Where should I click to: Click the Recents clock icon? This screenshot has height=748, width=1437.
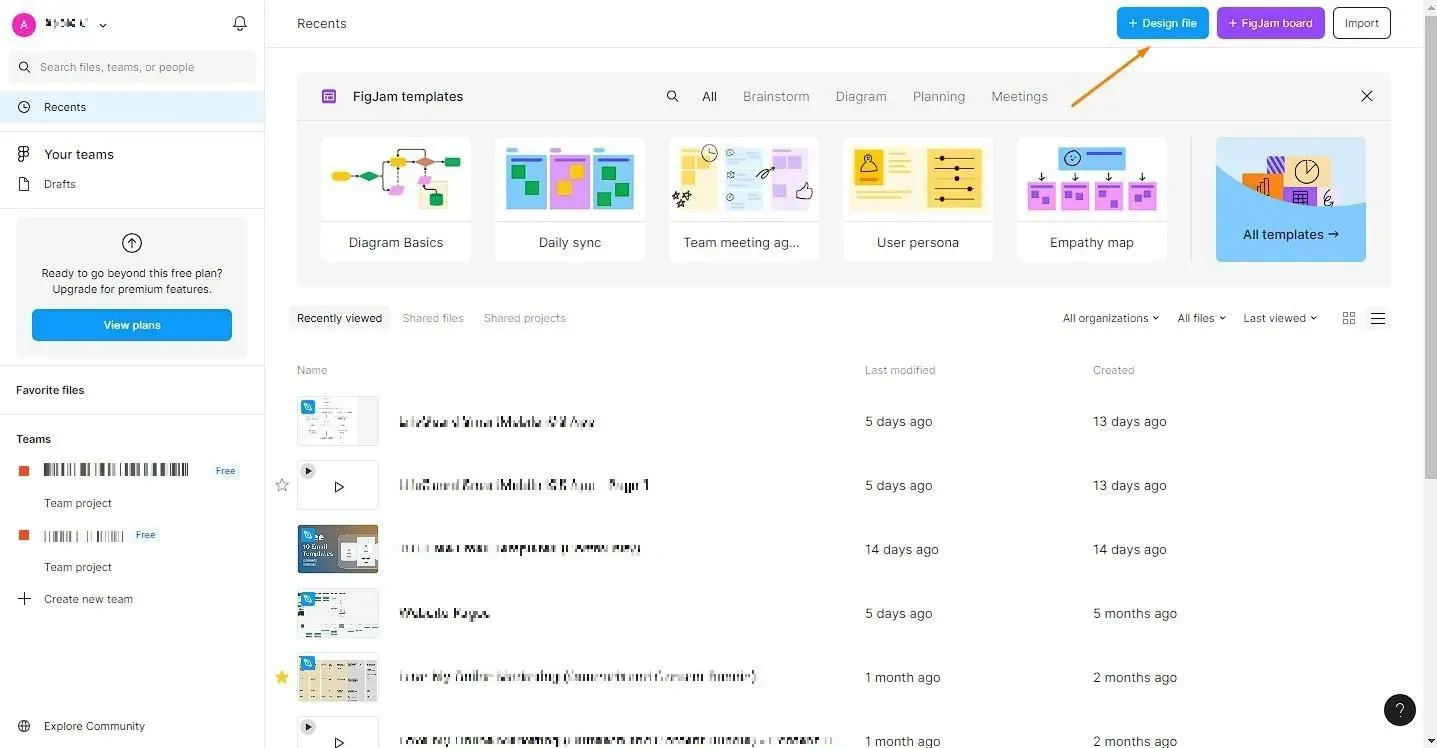[24, 107]
